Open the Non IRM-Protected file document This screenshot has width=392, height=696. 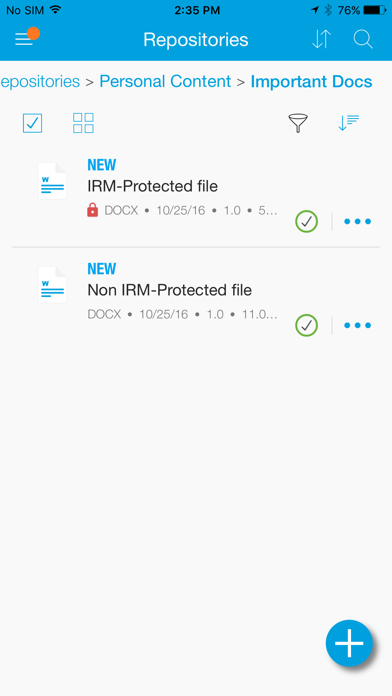click(170, 290)
